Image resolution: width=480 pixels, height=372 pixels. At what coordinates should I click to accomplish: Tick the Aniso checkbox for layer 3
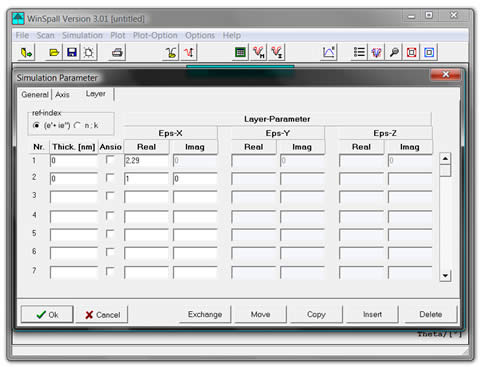[x=109, y=196]
